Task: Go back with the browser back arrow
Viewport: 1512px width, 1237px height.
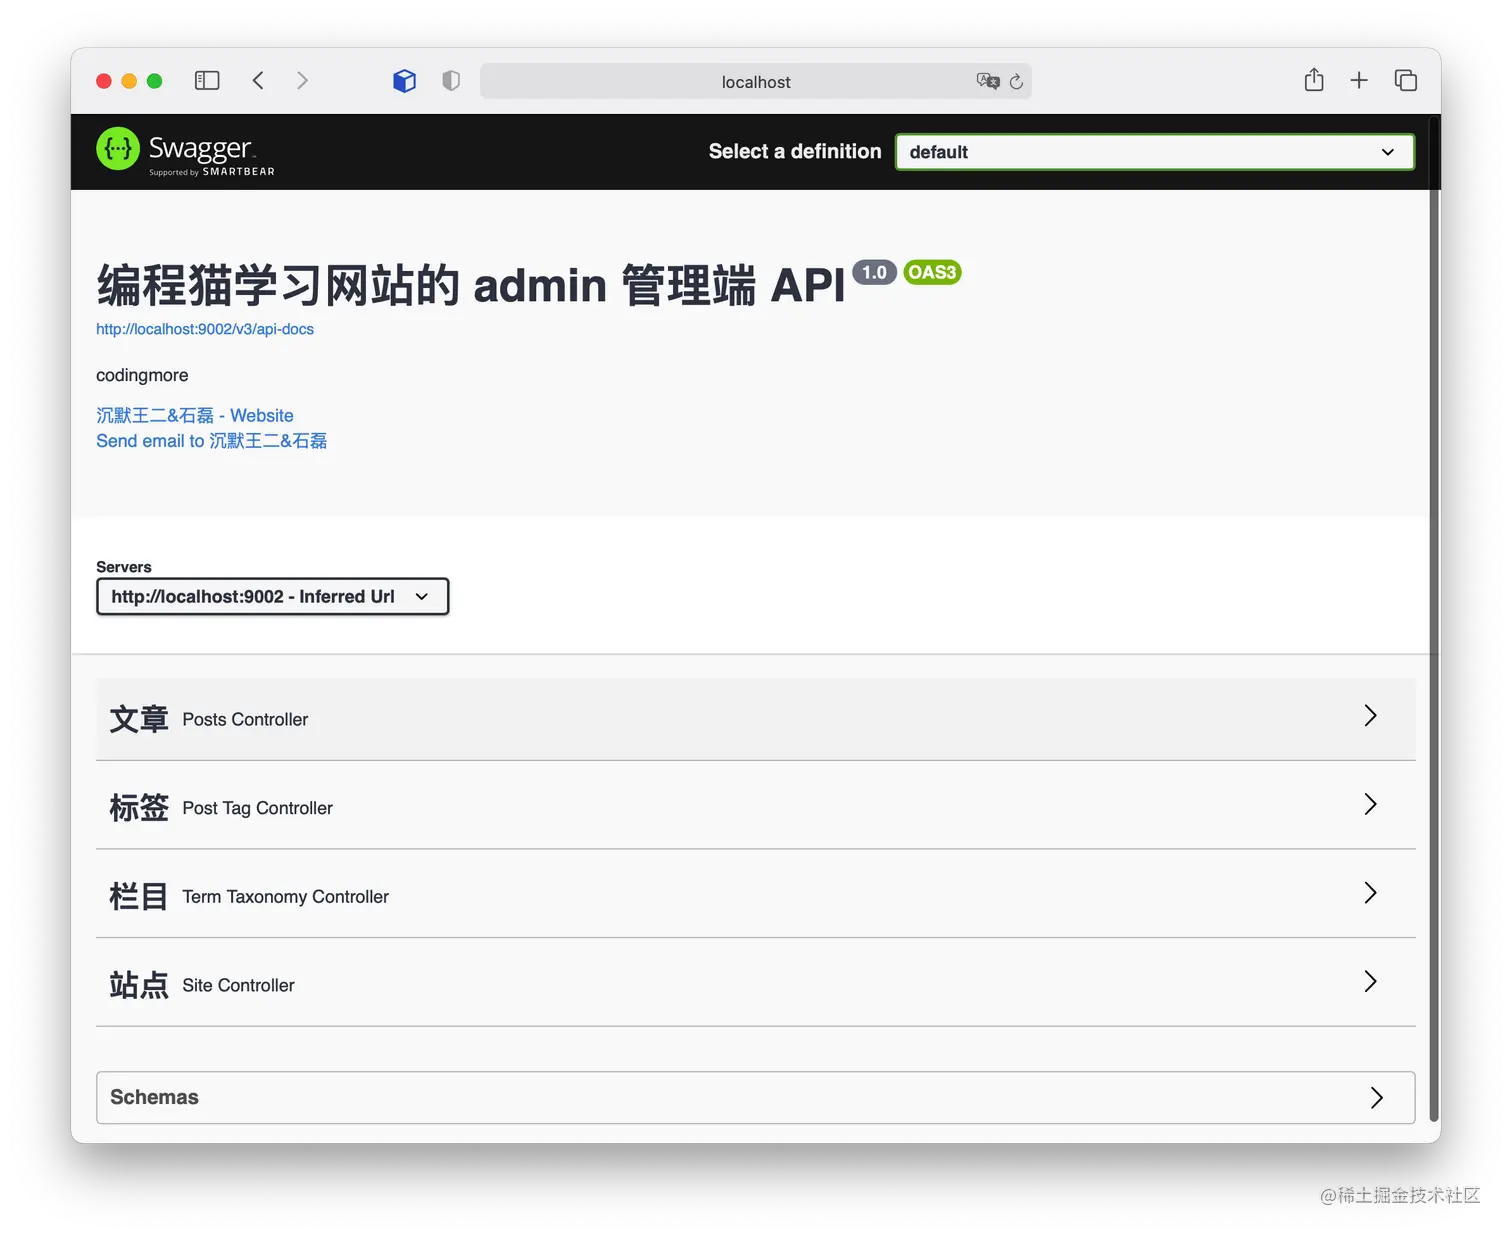Action: [x=258, y=80]
